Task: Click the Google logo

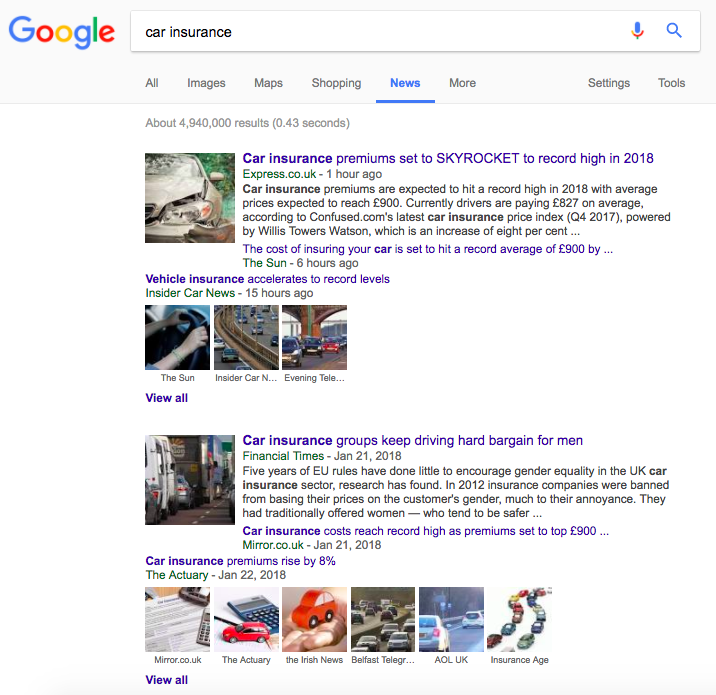Action: pyautogui.click(x=62, y=32)
